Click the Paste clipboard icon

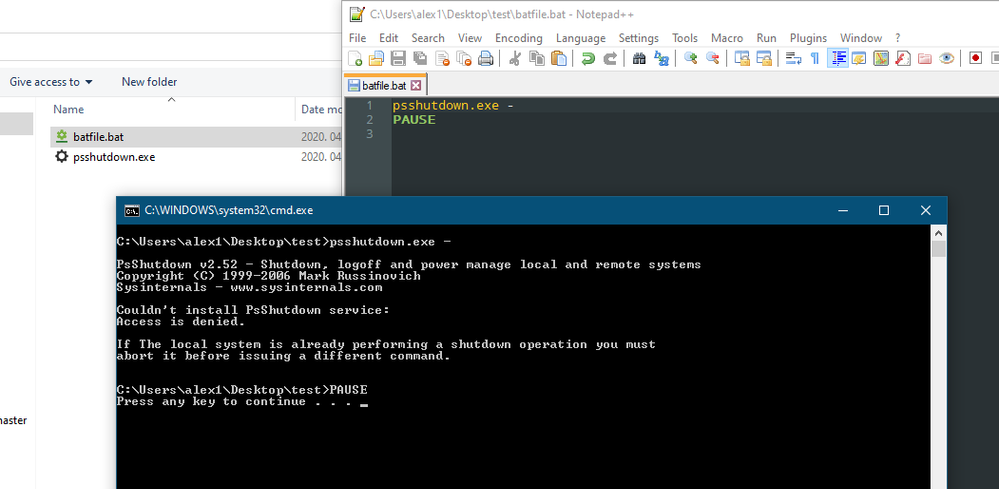(x=559, y=59)
